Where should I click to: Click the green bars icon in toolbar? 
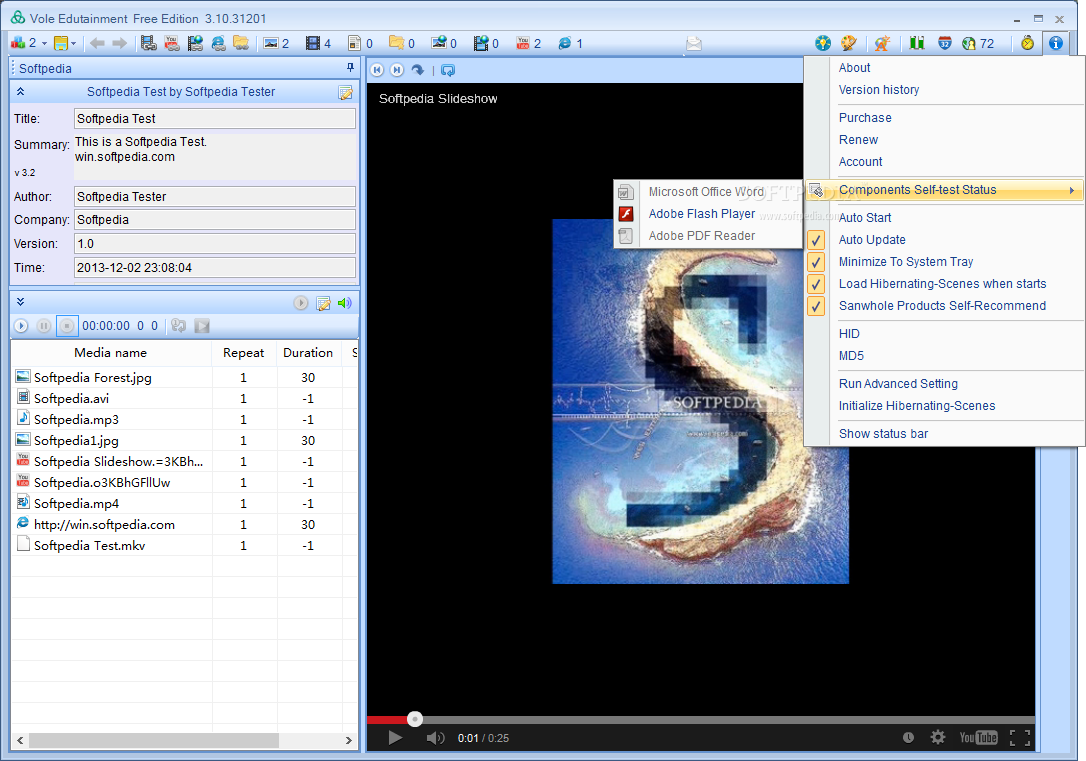click(917, 44)
